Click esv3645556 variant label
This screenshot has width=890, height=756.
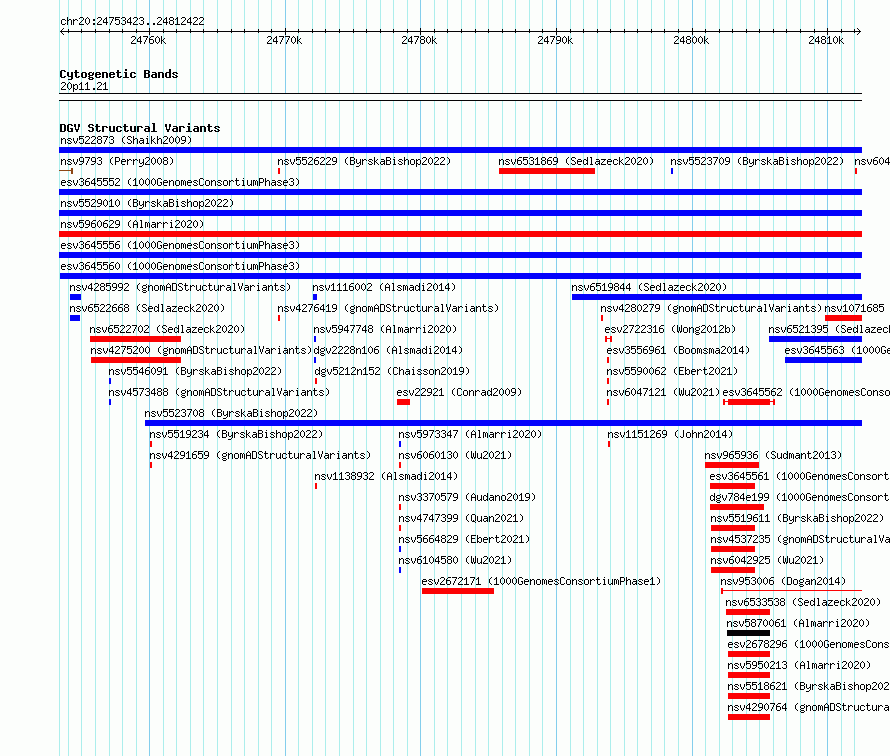point(180,245)
